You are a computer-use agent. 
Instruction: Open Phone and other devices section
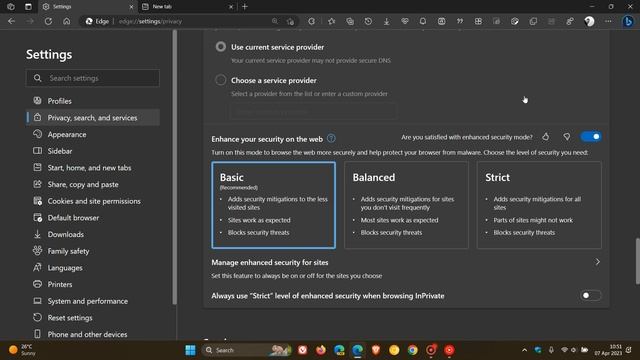tap(93, 334)
